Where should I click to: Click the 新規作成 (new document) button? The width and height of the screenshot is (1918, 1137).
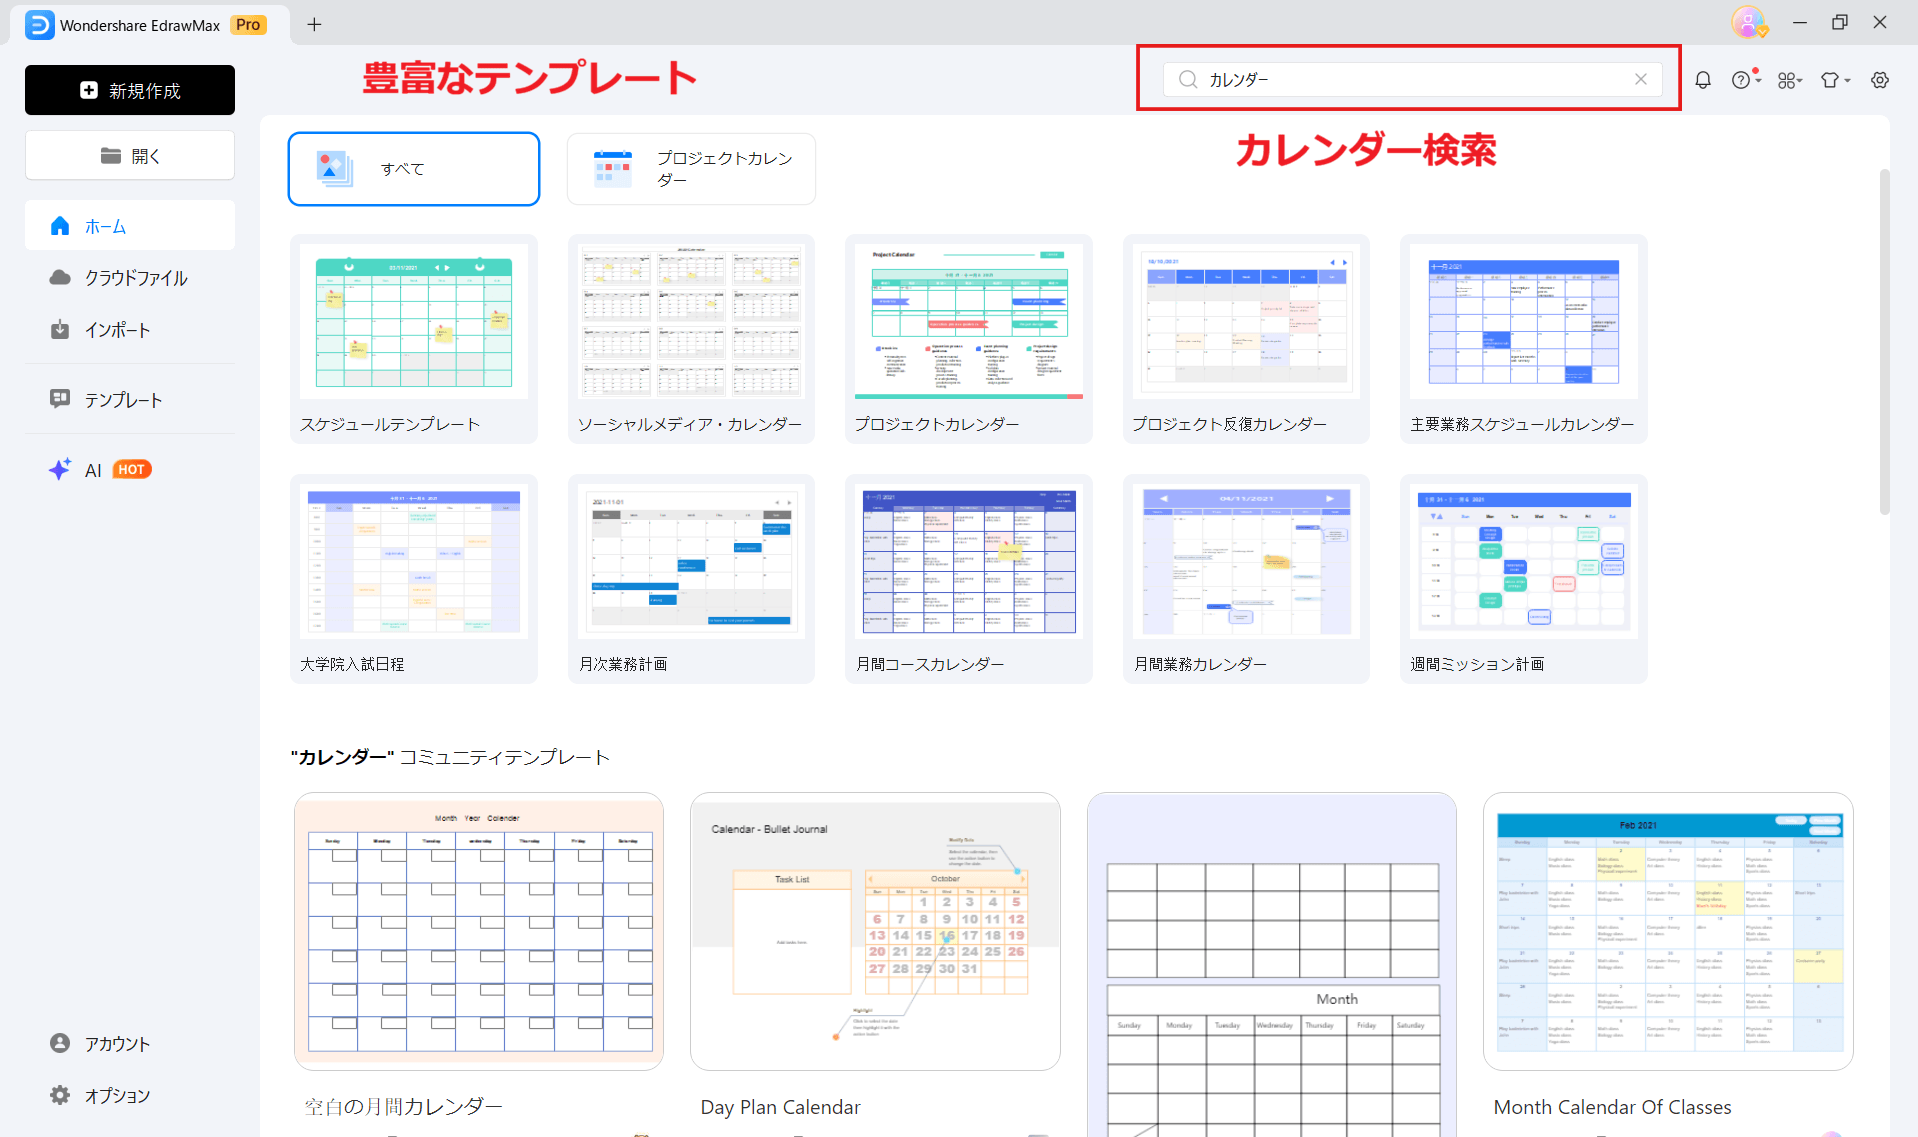click(129, 90)
